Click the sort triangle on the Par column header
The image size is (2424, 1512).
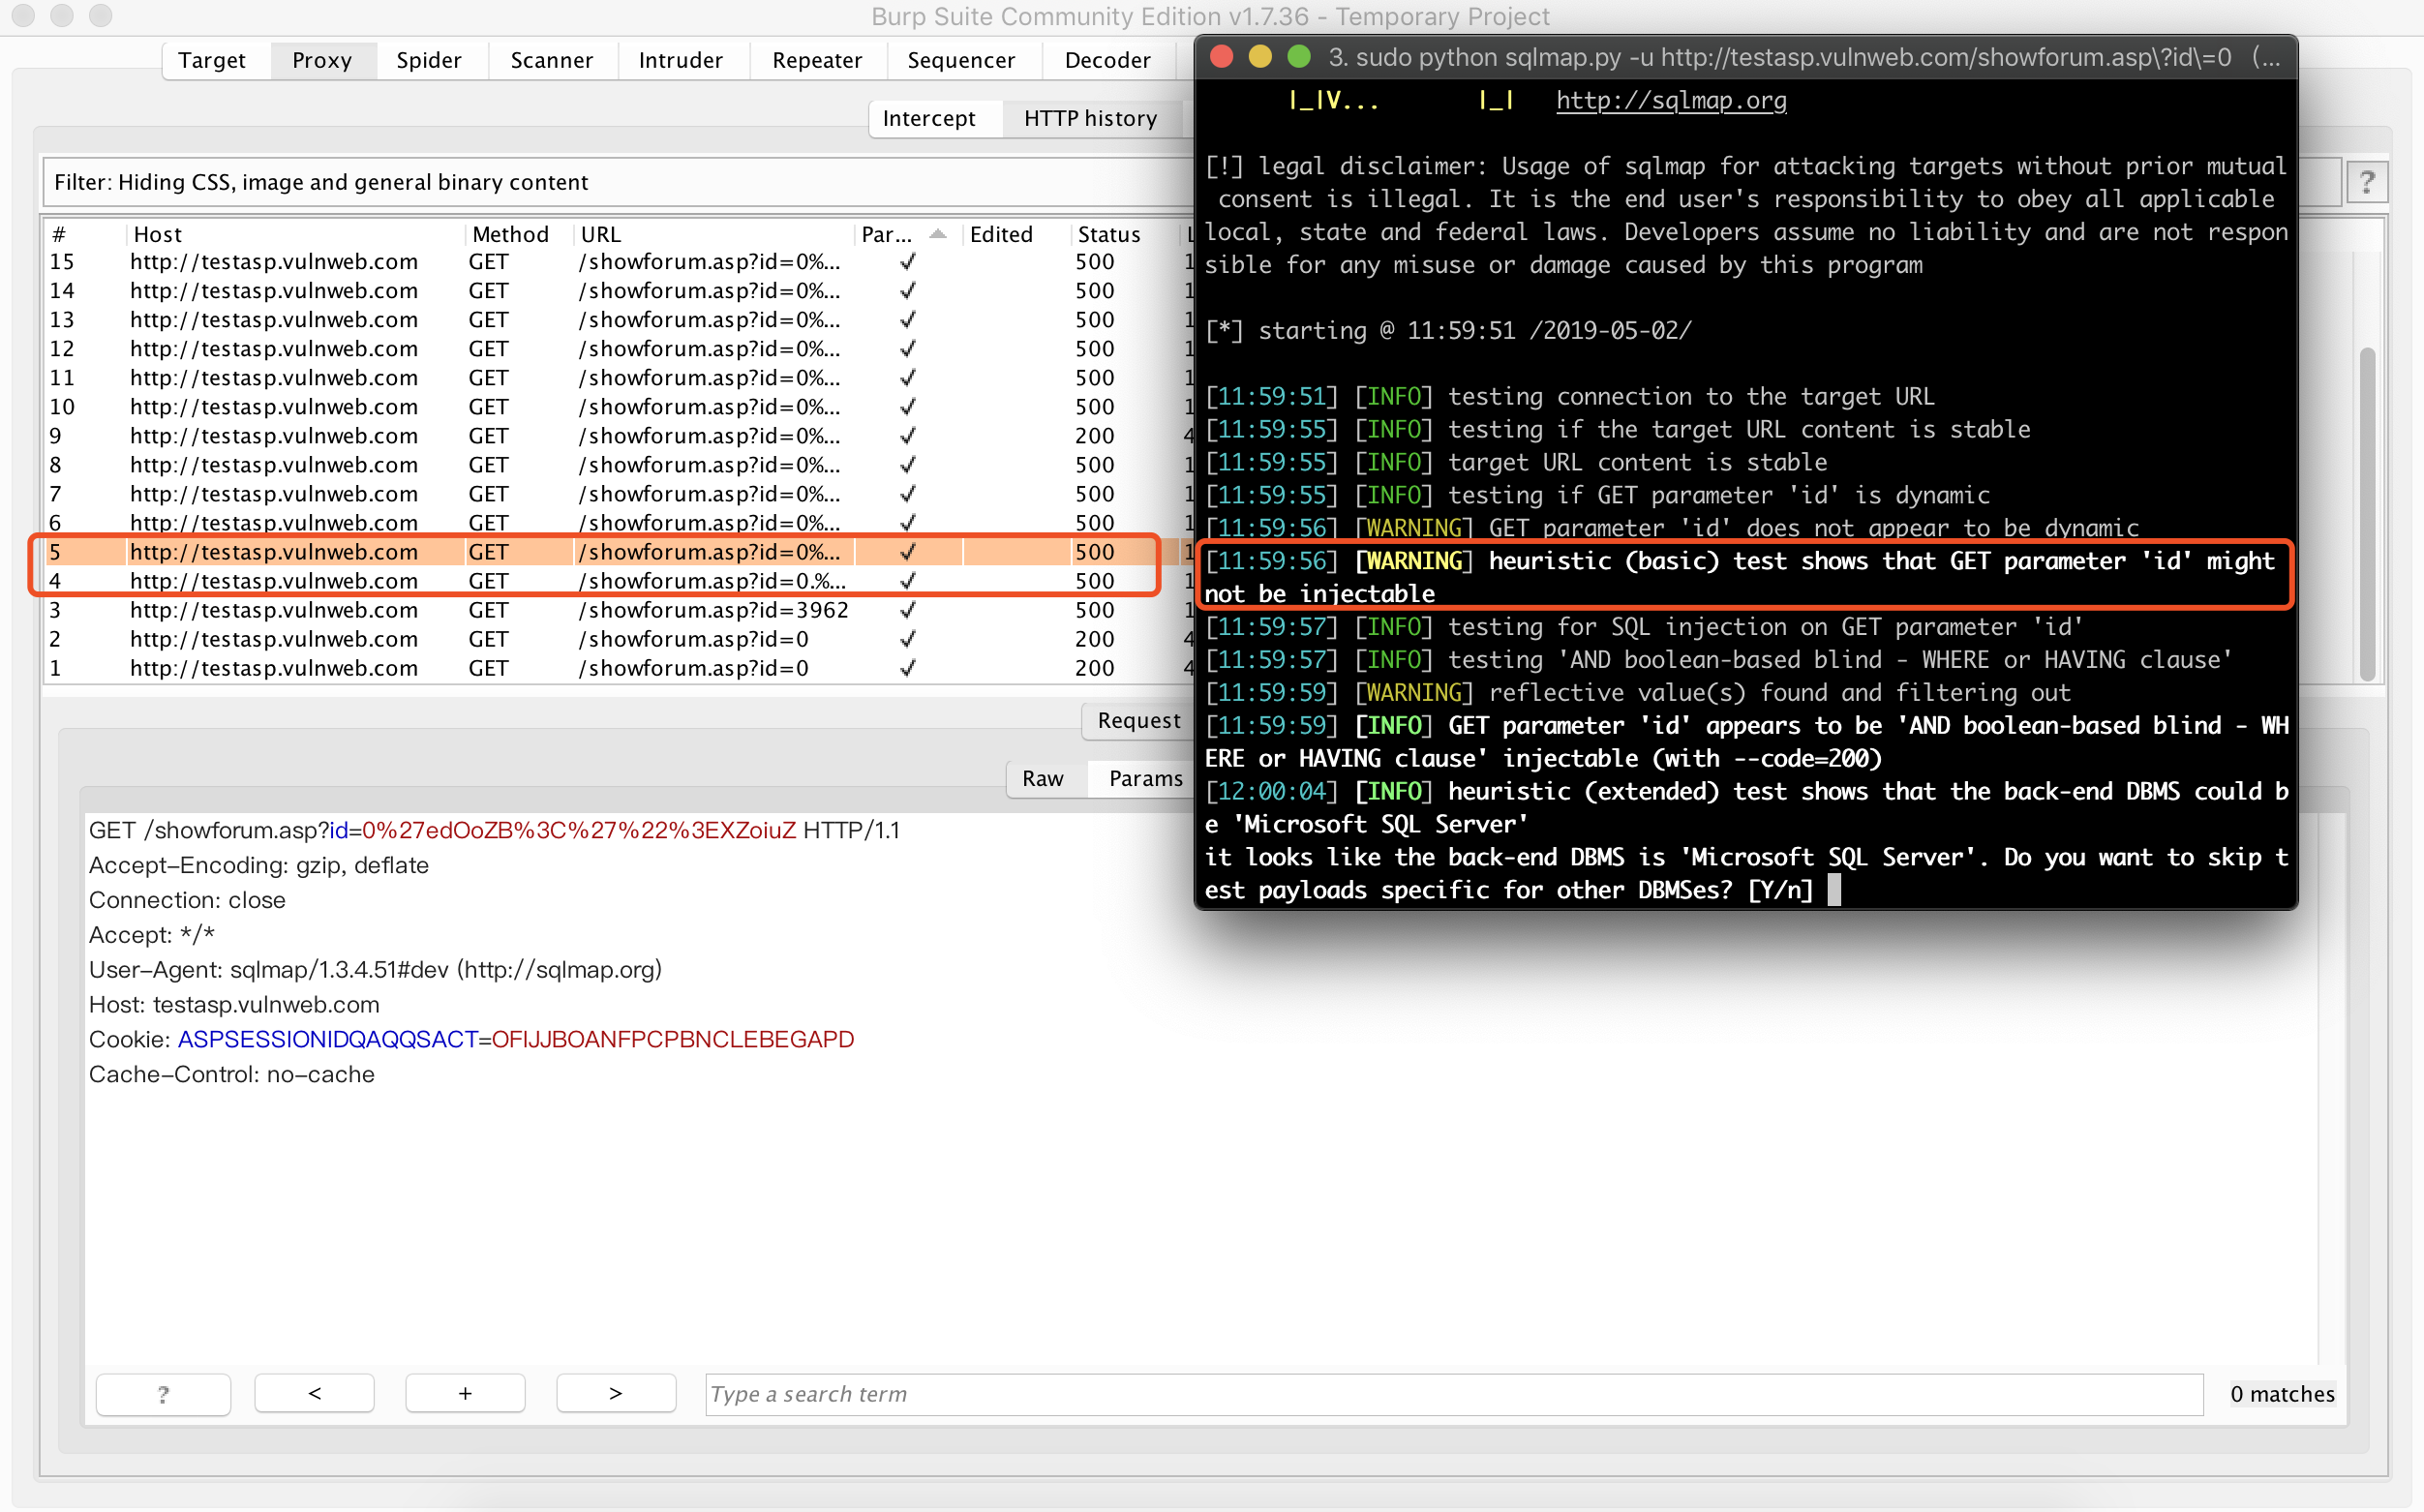(x=937, y=232)
